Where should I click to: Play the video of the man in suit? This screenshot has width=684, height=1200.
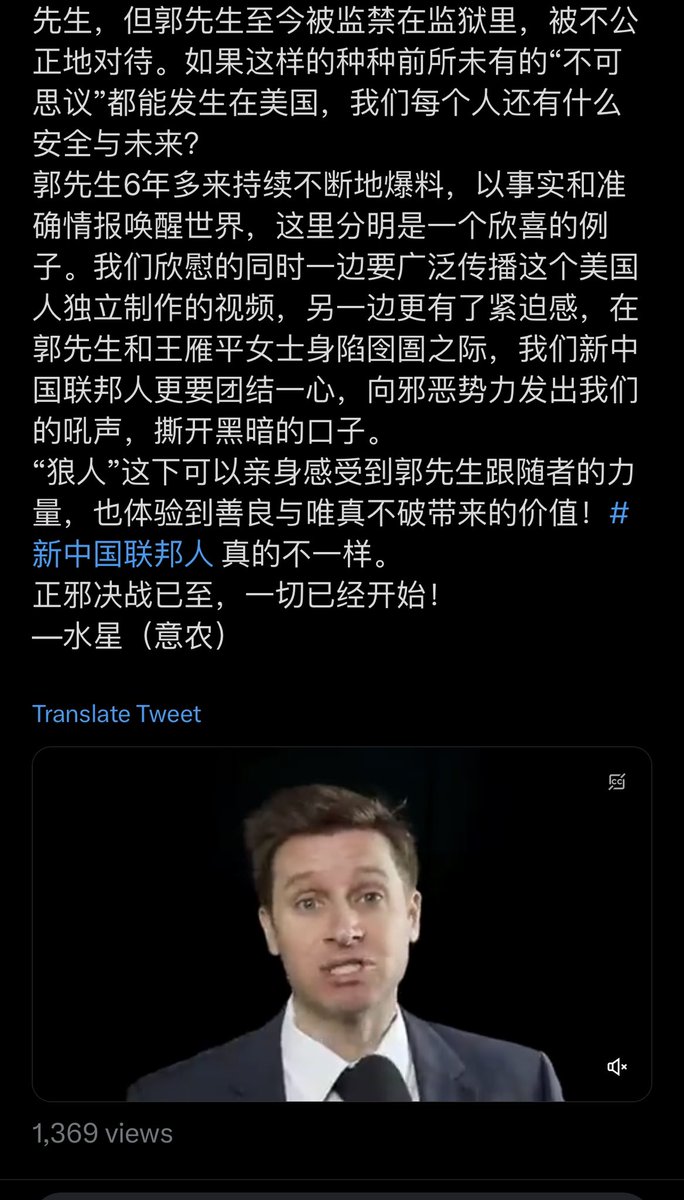pos(342,925)
